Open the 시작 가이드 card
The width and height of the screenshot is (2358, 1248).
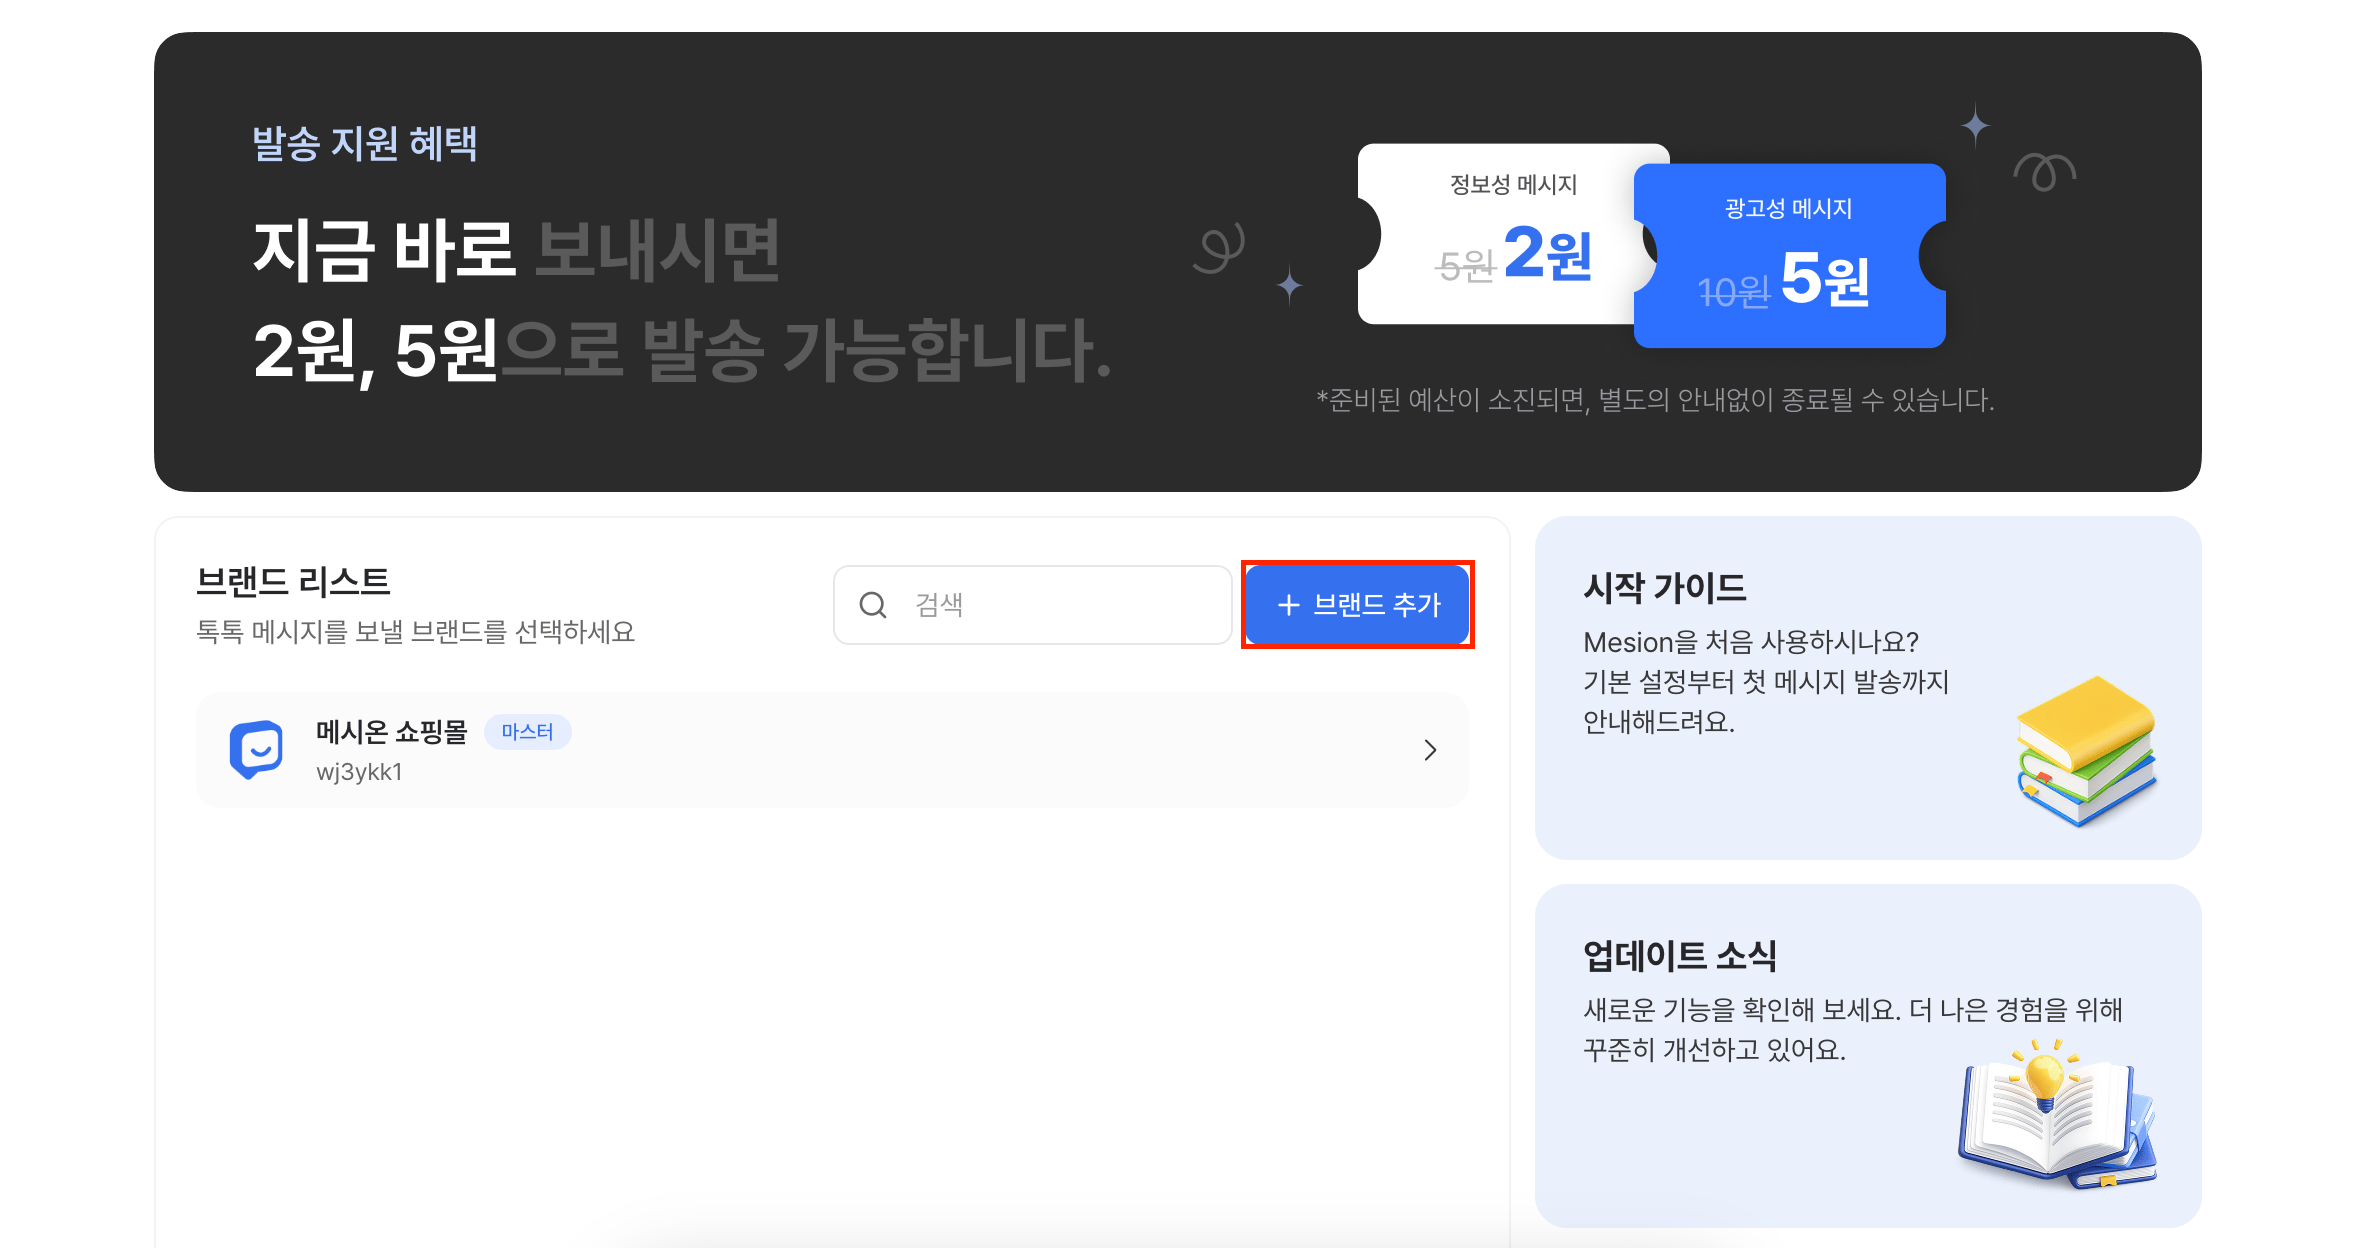click(x=1868, y=688)
